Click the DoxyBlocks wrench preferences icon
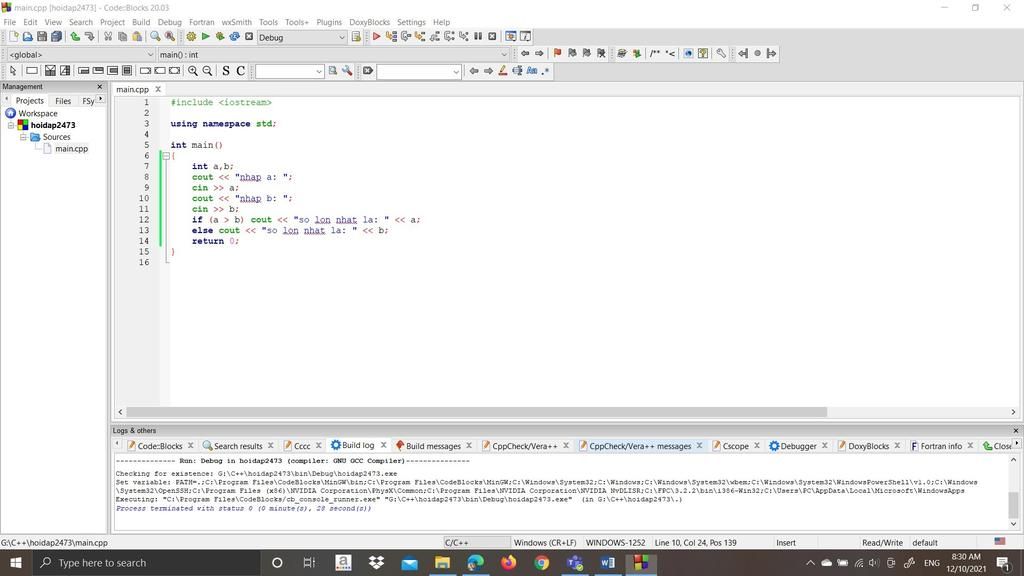This screenshot has height=576, width=1024. click(x=721, y=54)
